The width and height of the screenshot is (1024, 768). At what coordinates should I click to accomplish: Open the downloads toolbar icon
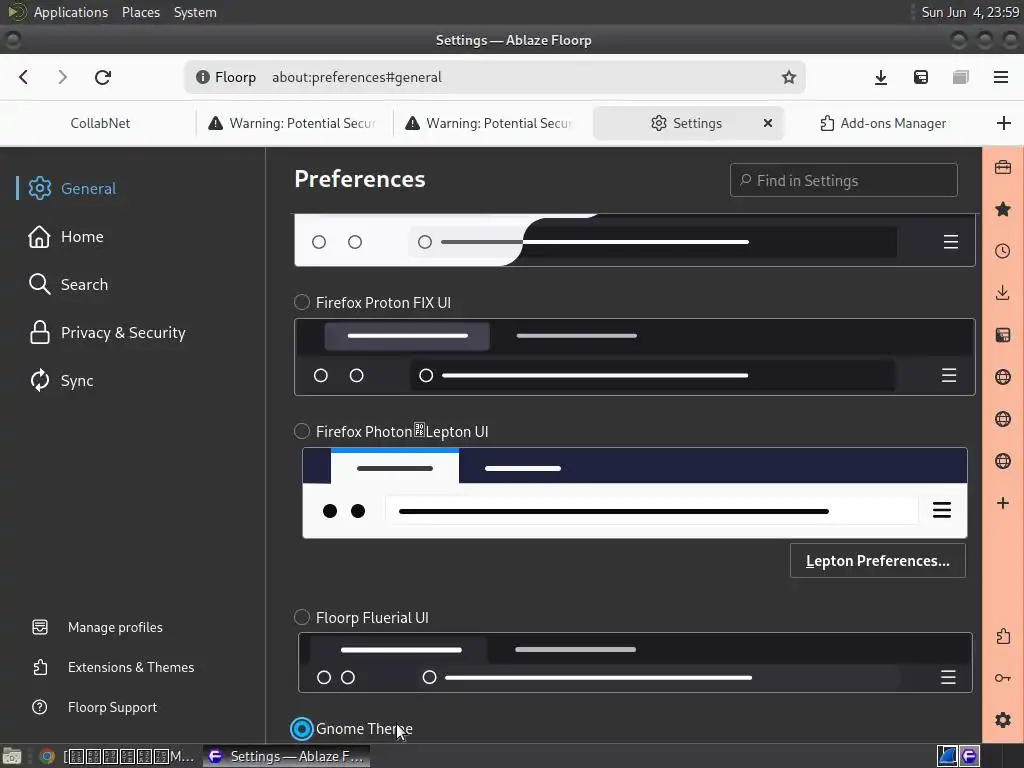pyautogui.click(x=880, y=77)
